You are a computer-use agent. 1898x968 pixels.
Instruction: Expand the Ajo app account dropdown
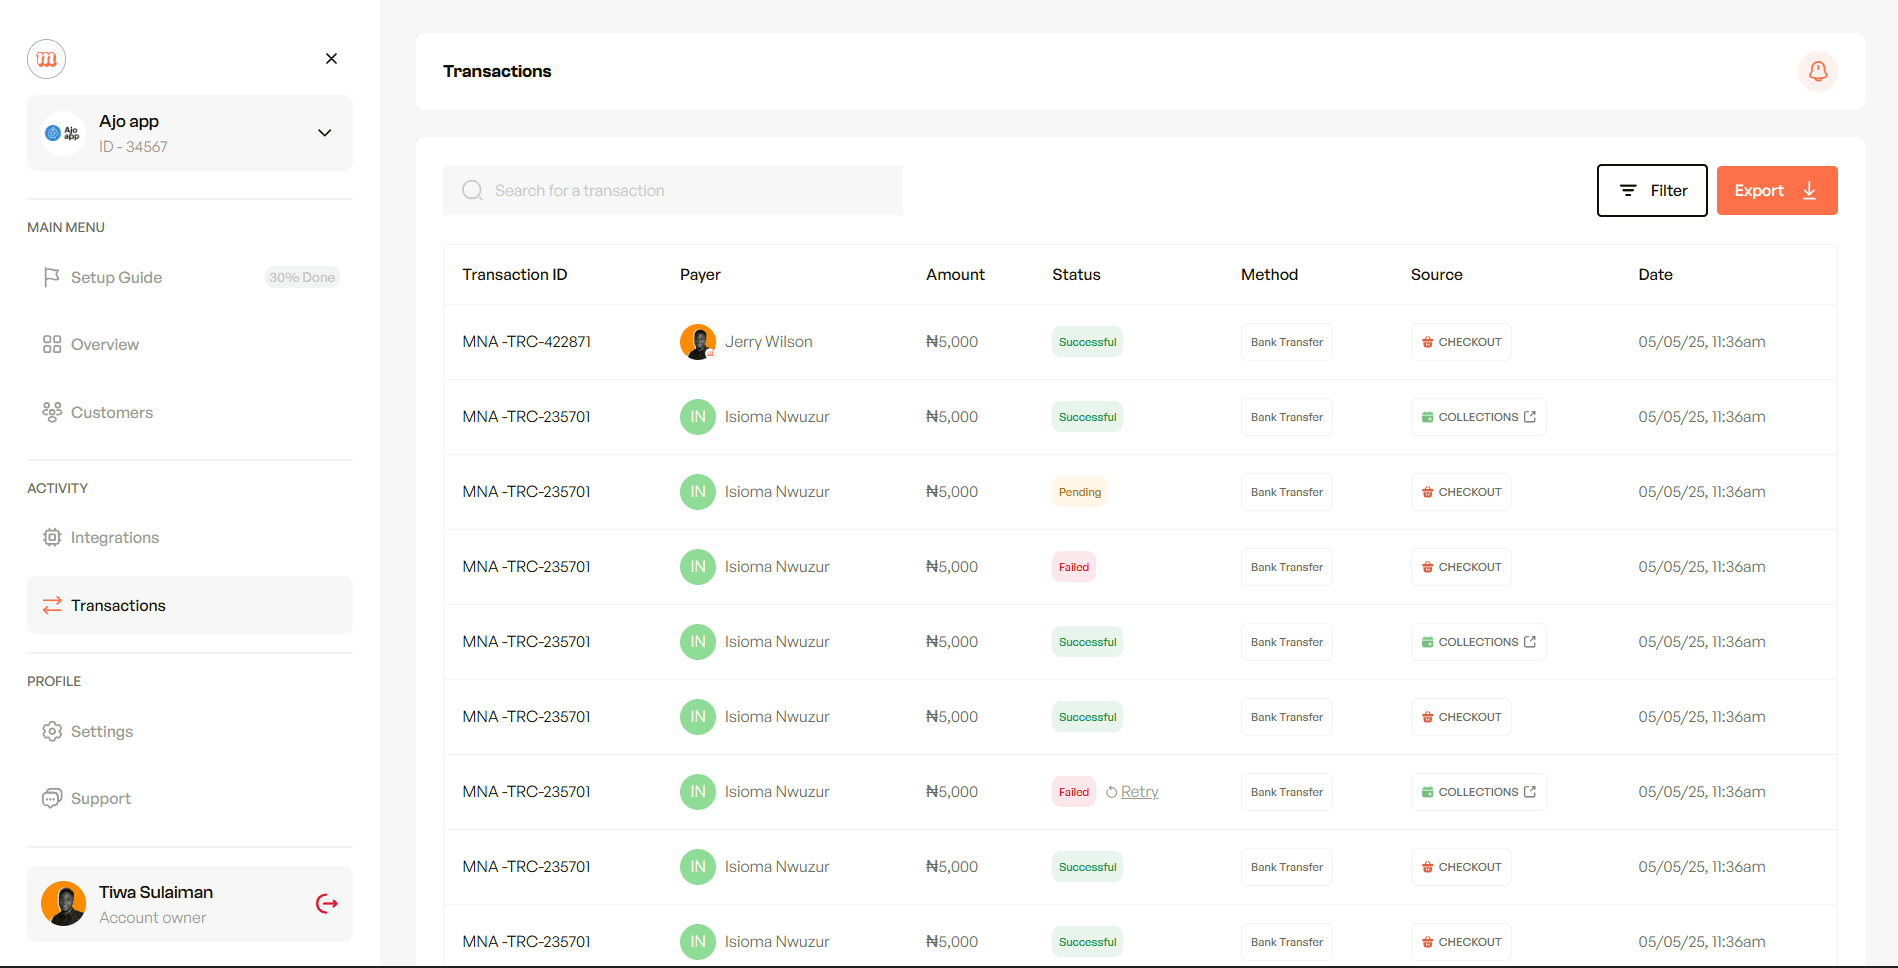click(324, 133)
